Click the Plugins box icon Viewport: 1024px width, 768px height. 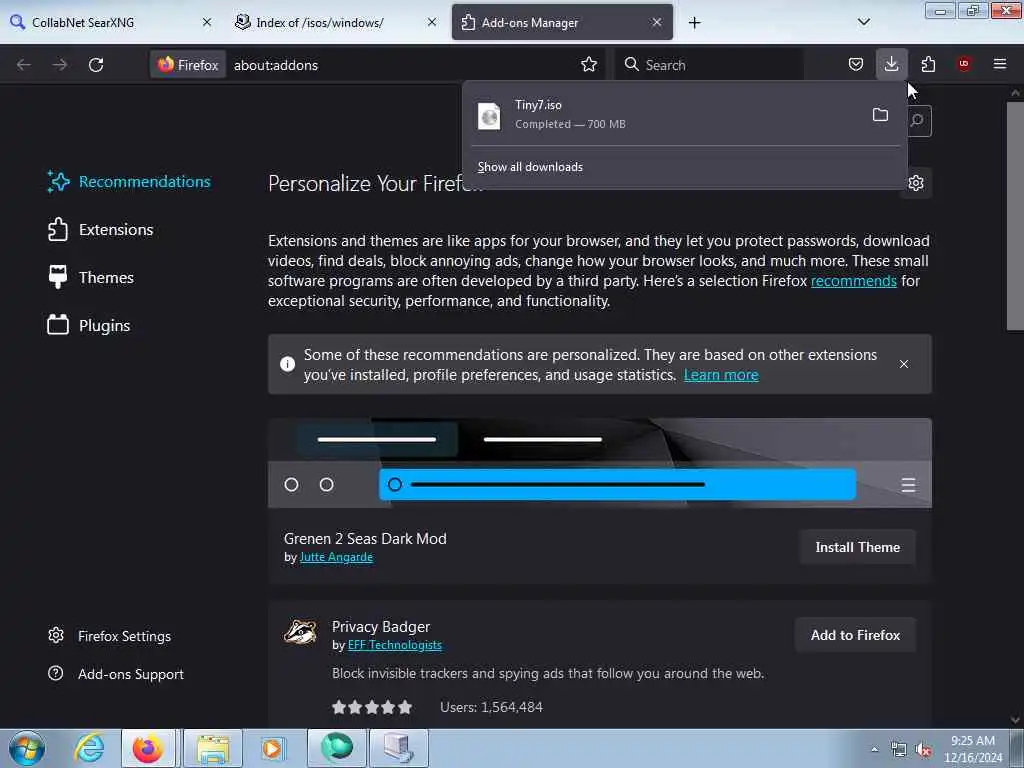tap(58, 325)
